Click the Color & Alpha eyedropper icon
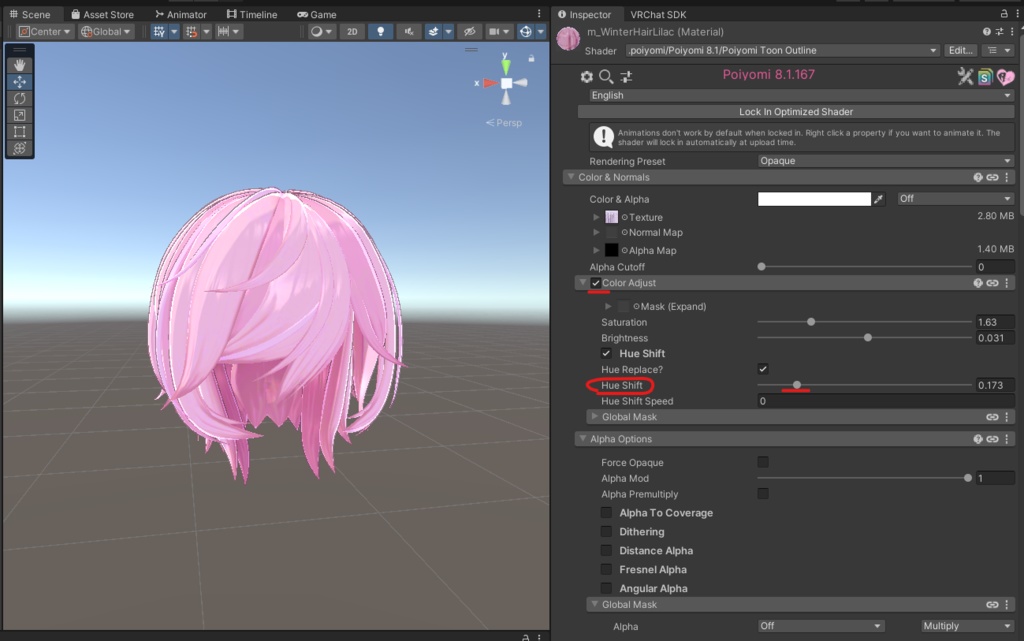1024x641 pixels. 878,199
